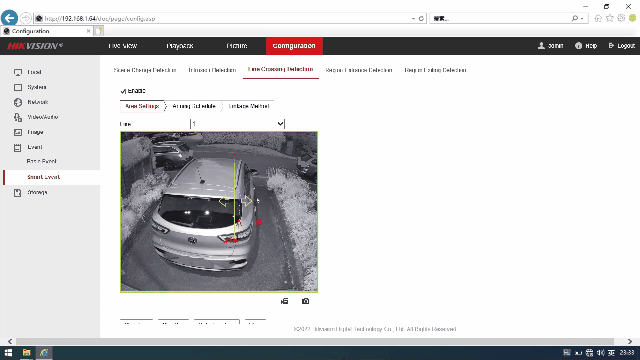Image resolution: width=640 pixels, height=360 pixels.
Task: Click the smiley feedback icon
Action: pos(633,18)
